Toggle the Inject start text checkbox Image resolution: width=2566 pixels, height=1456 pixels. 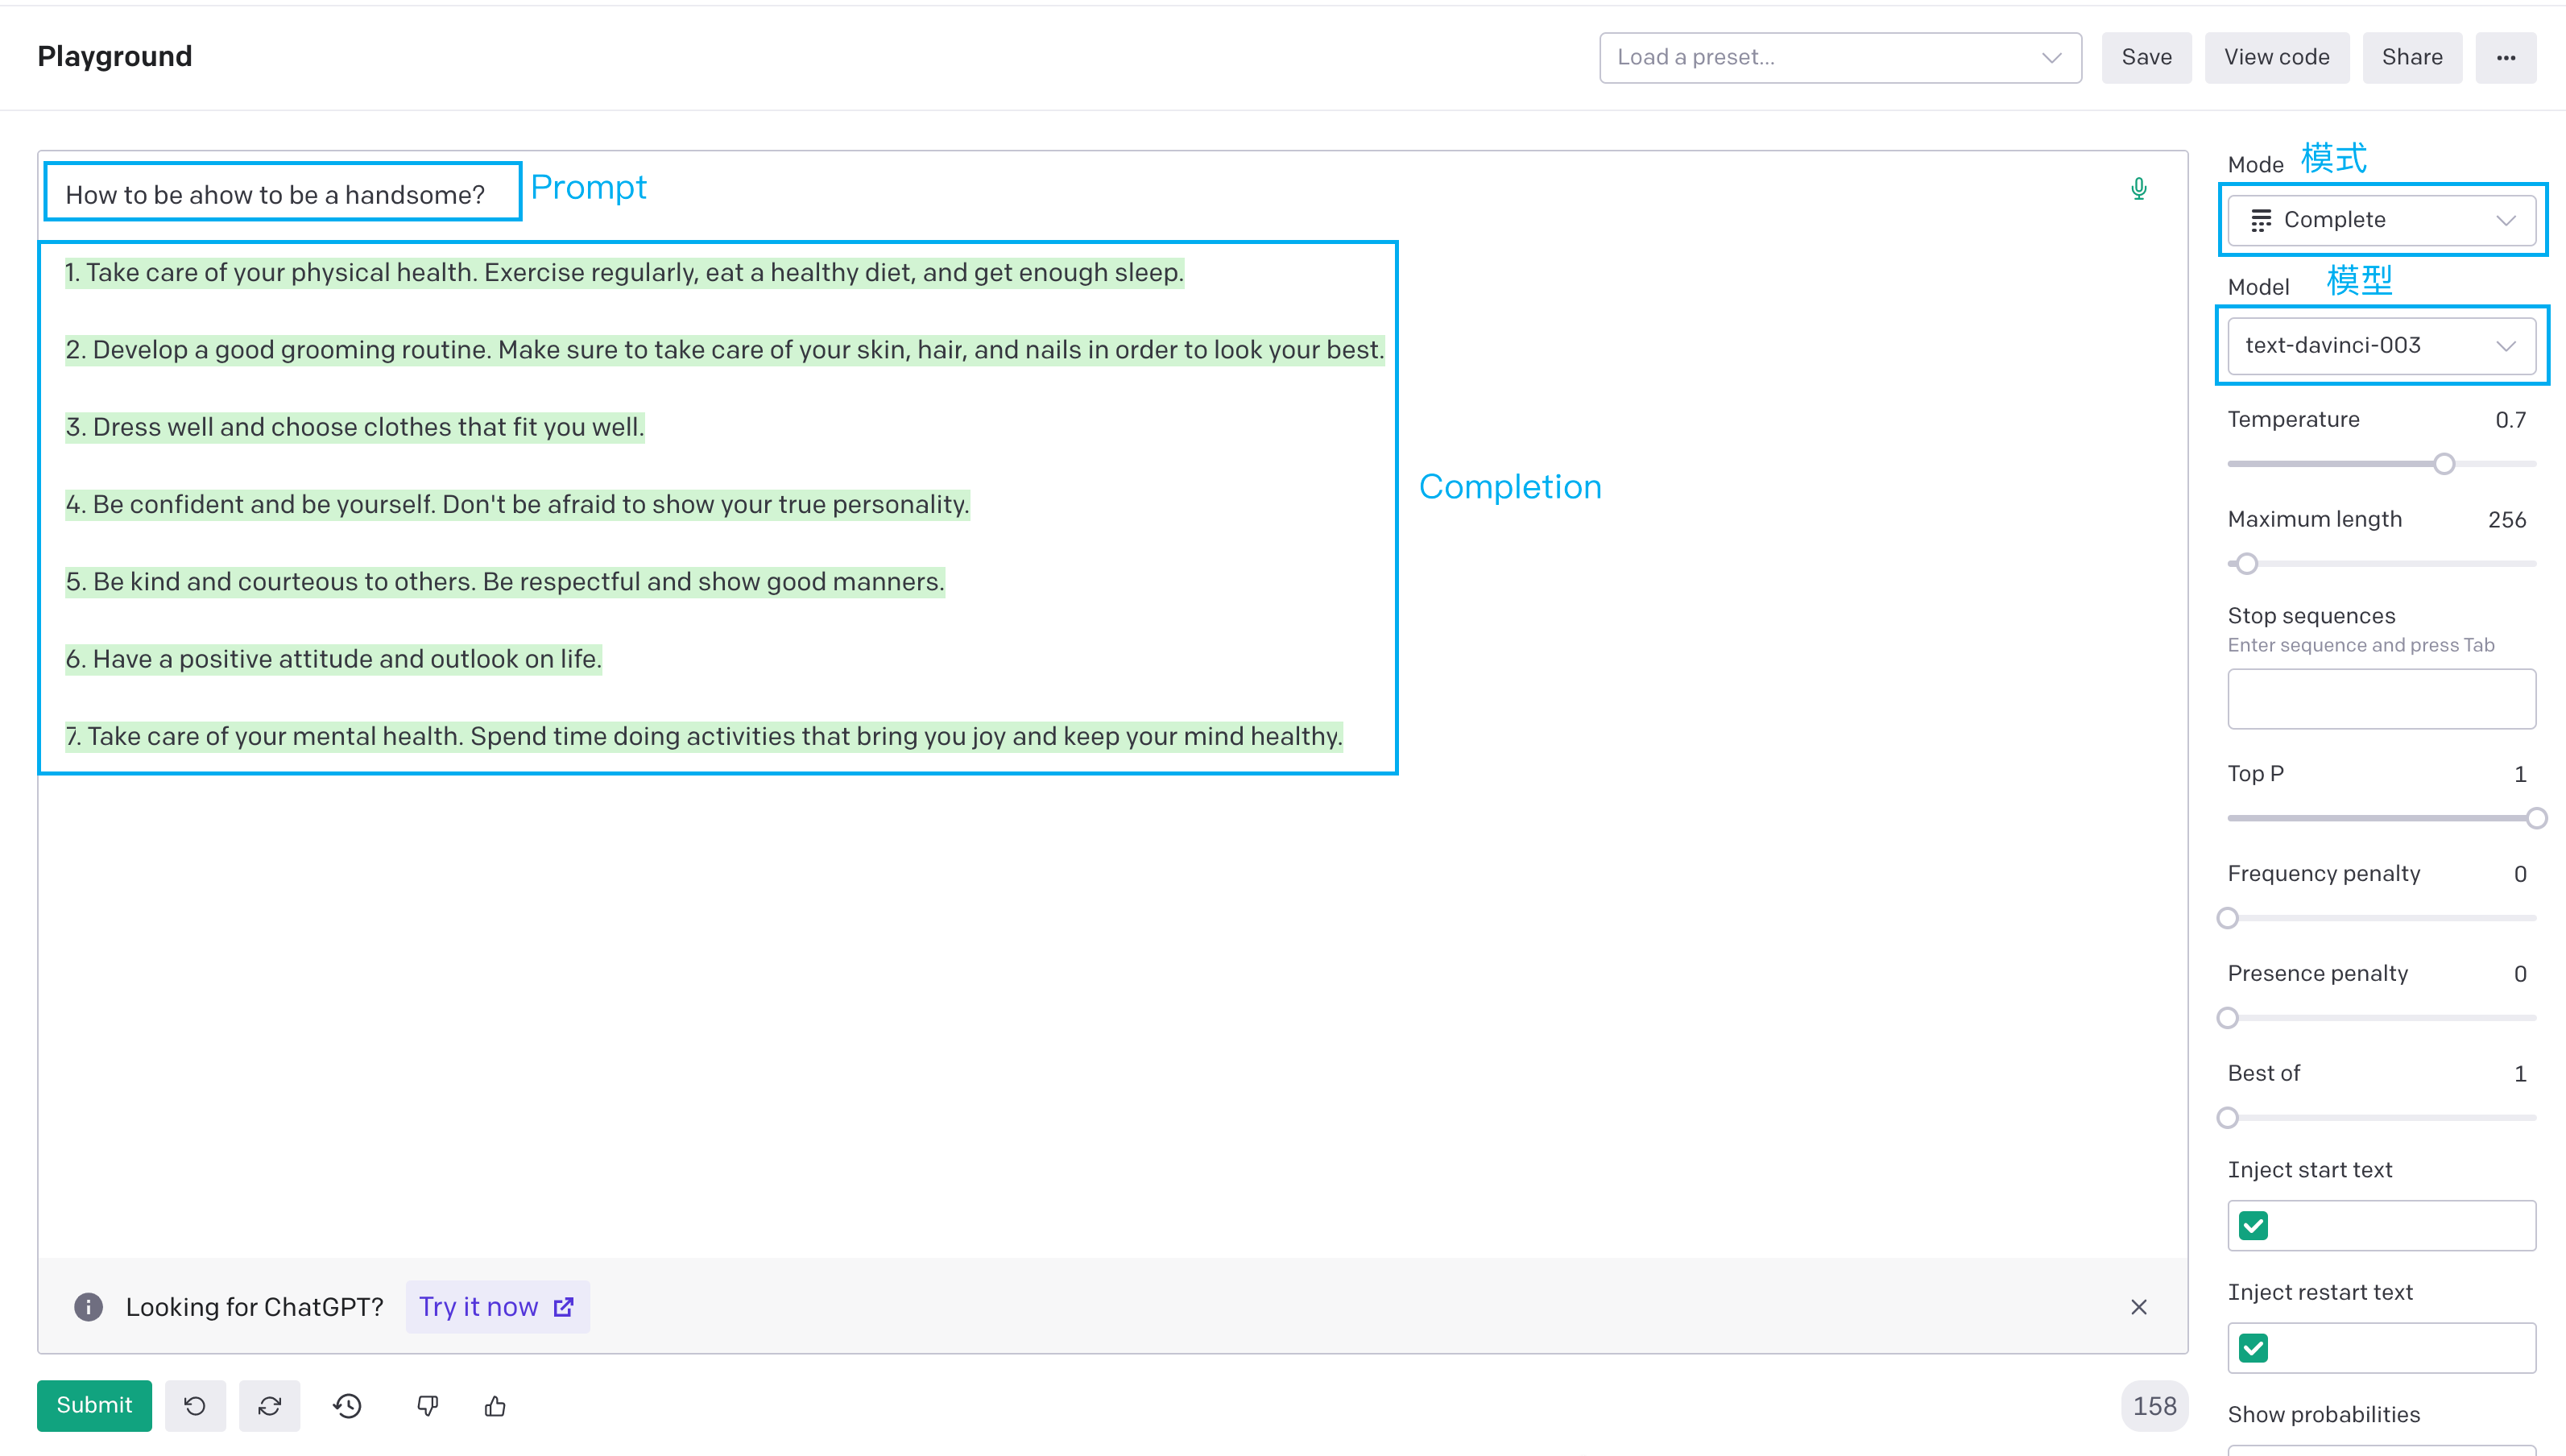click(x=2253, y=1225)
